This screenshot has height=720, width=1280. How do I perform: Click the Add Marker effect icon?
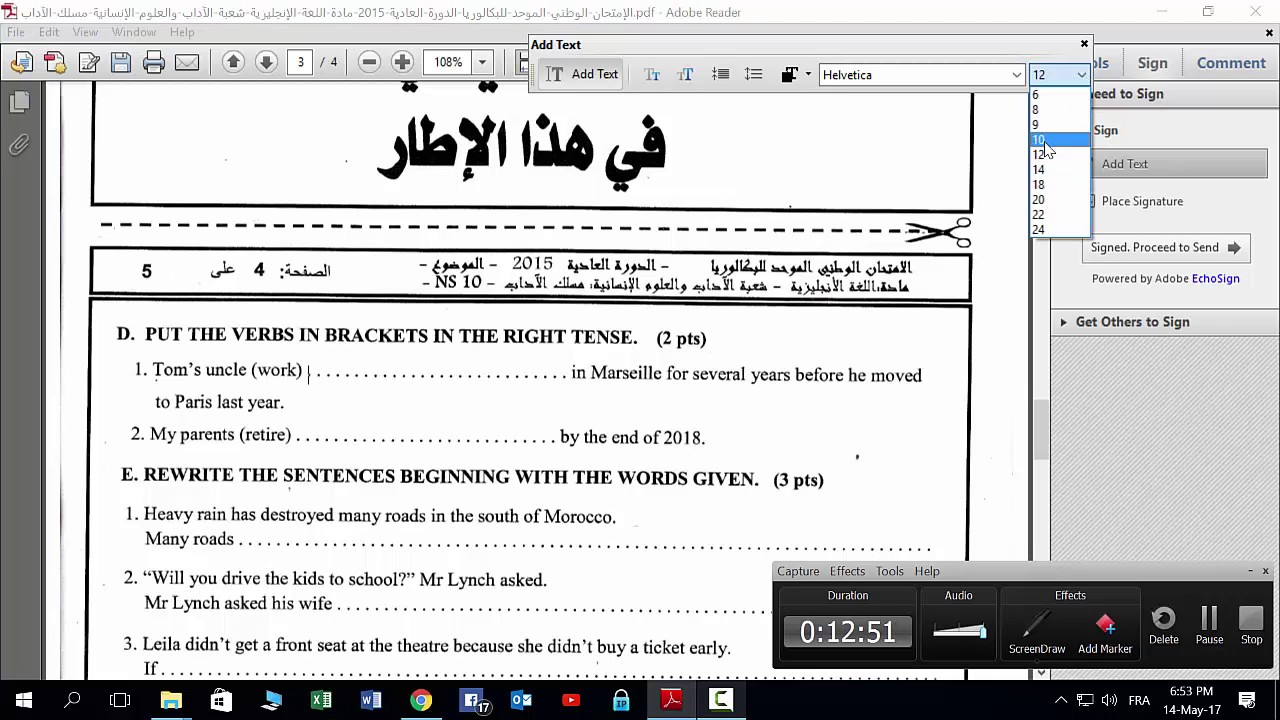pos(1105,633)
